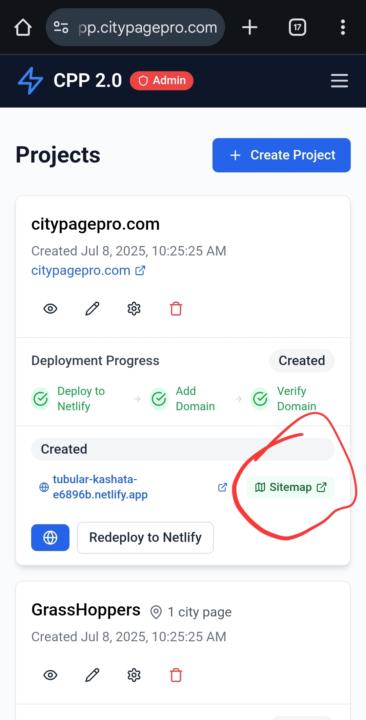Viewport: 366px width, 720px height.
Task: Edit the citypagepro.com project with pencil icon
Action: pos(92,309)
